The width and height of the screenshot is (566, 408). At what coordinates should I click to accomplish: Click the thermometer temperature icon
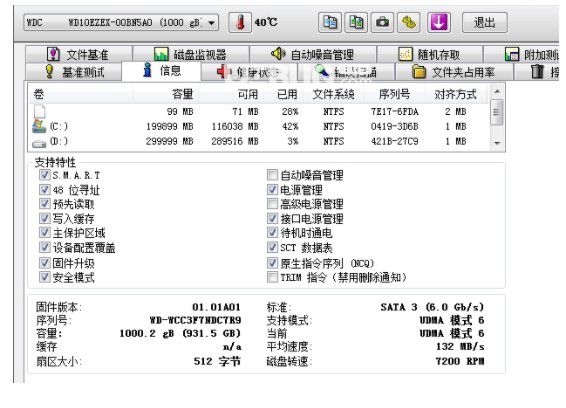click(x=240, y=22)
